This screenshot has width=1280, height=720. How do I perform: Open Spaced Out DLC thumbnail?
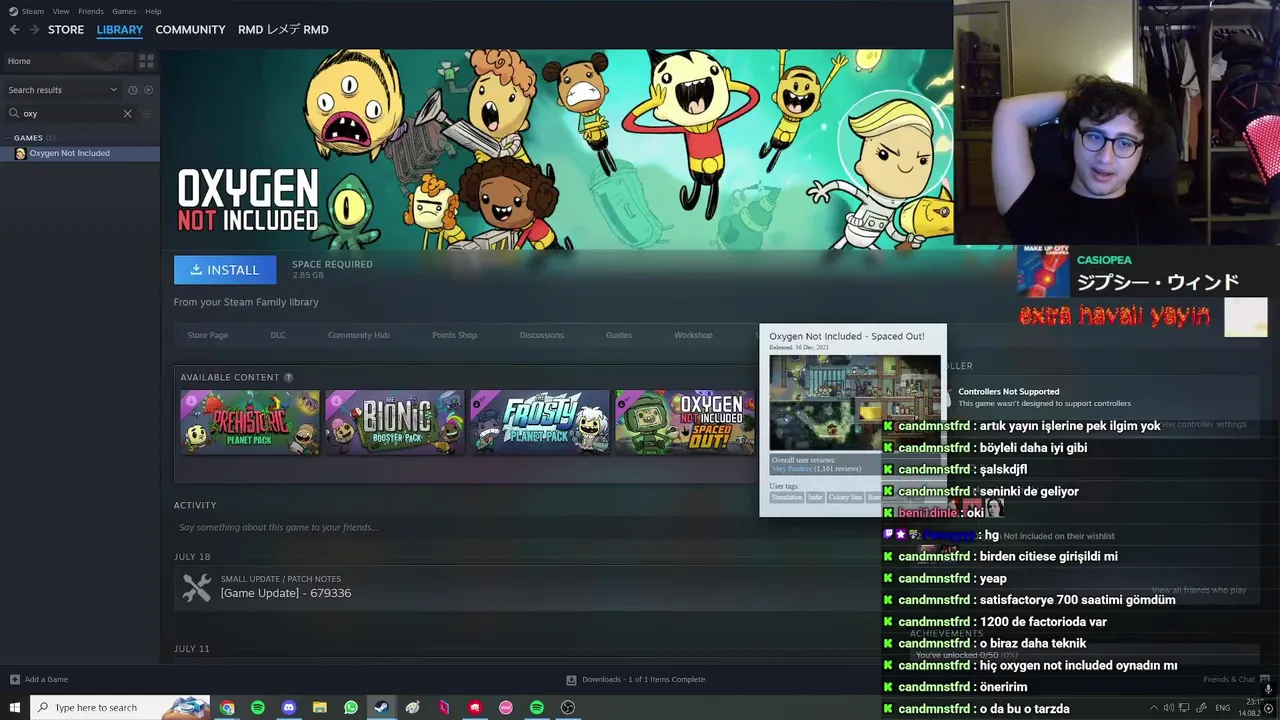685,422
